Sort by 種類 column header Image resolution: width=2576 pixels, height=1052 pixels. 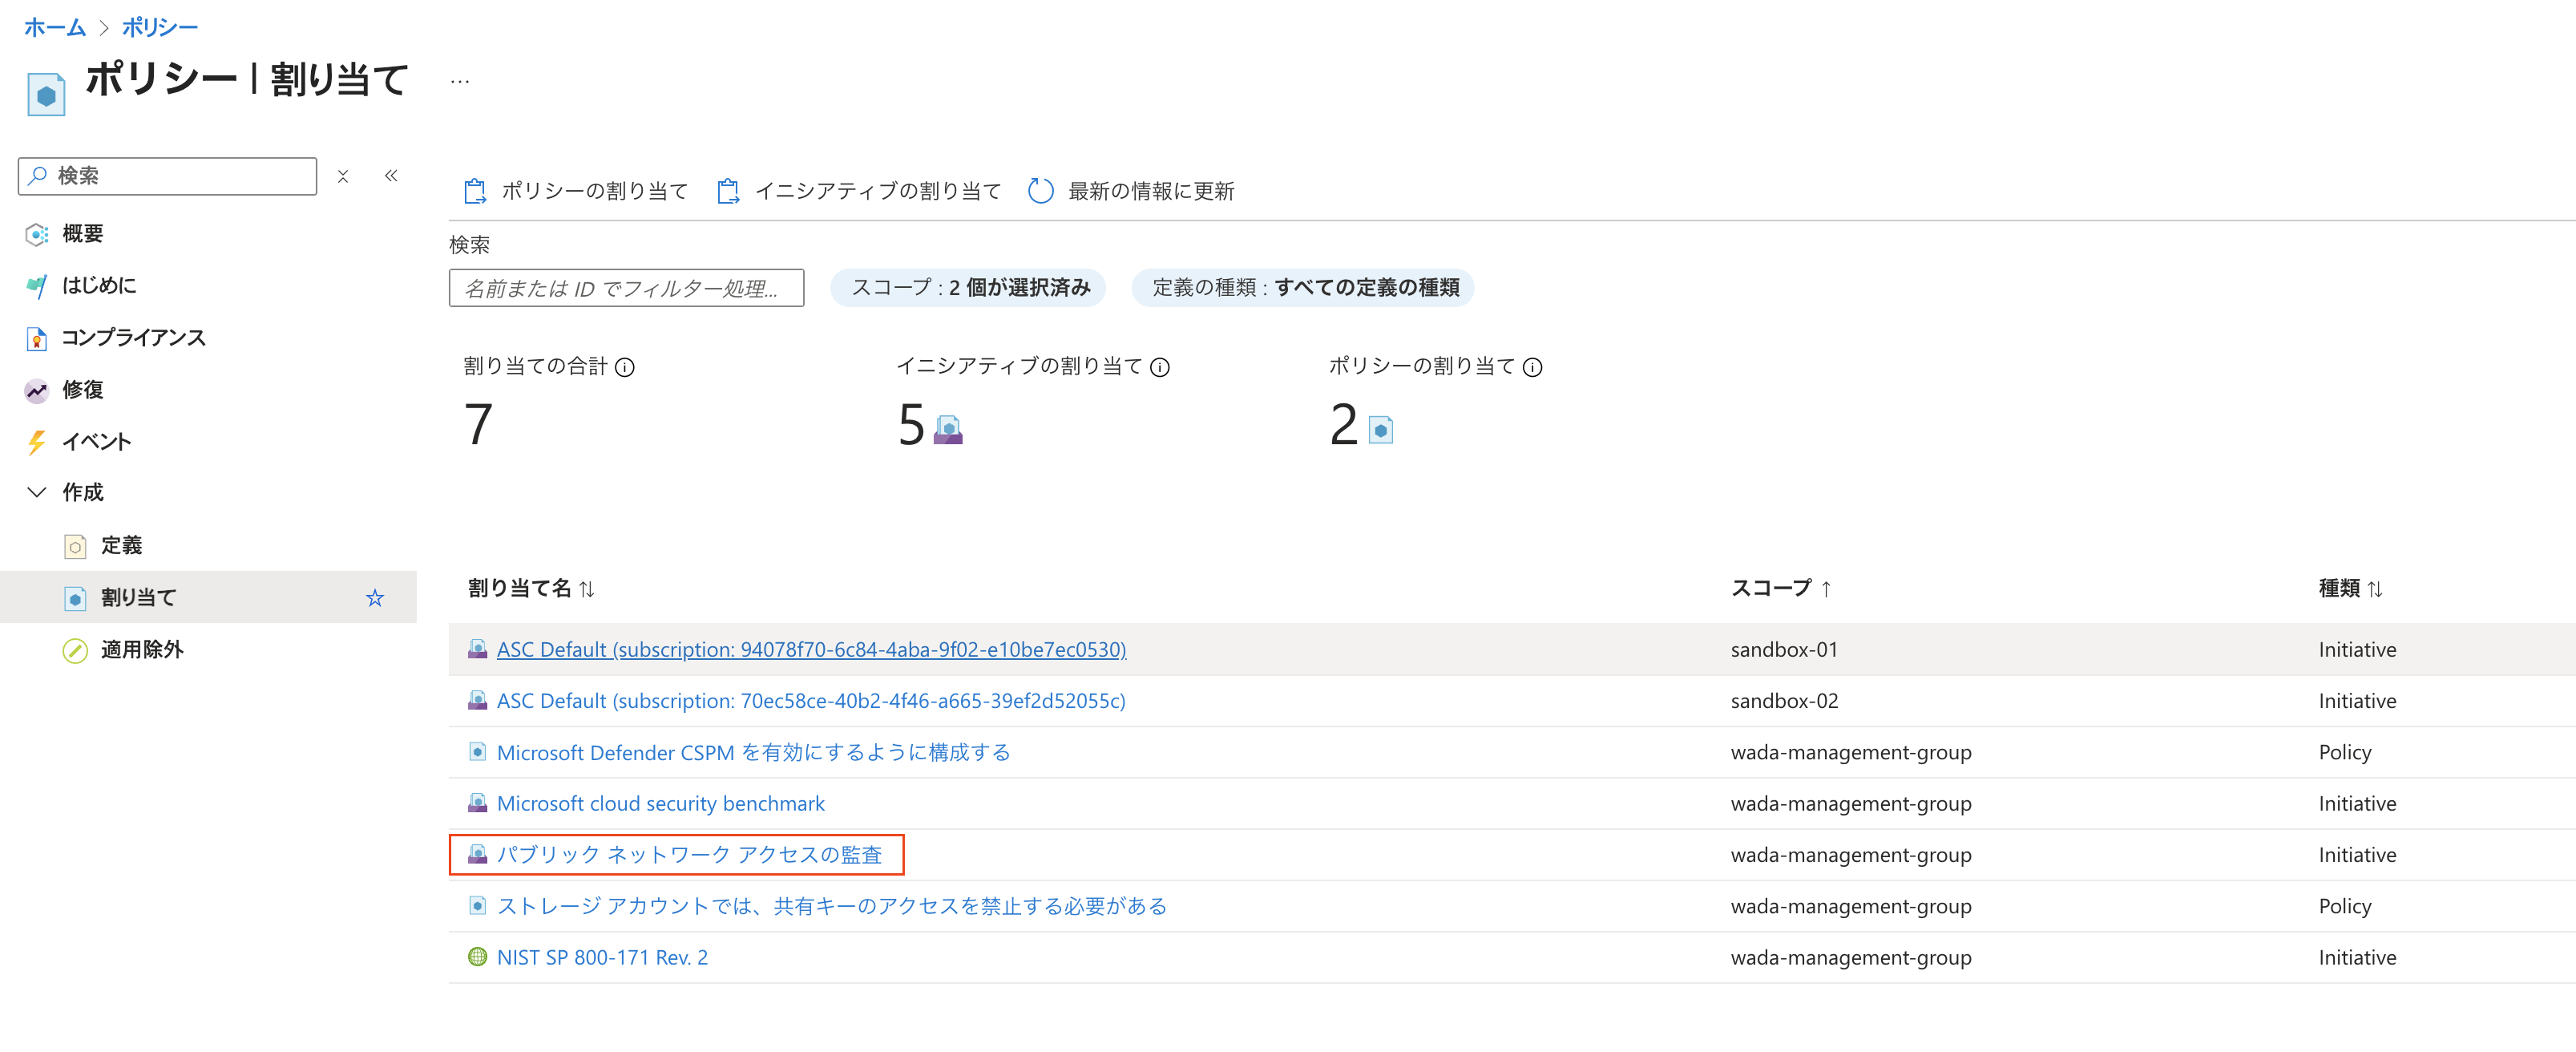tap(2351, 588)
